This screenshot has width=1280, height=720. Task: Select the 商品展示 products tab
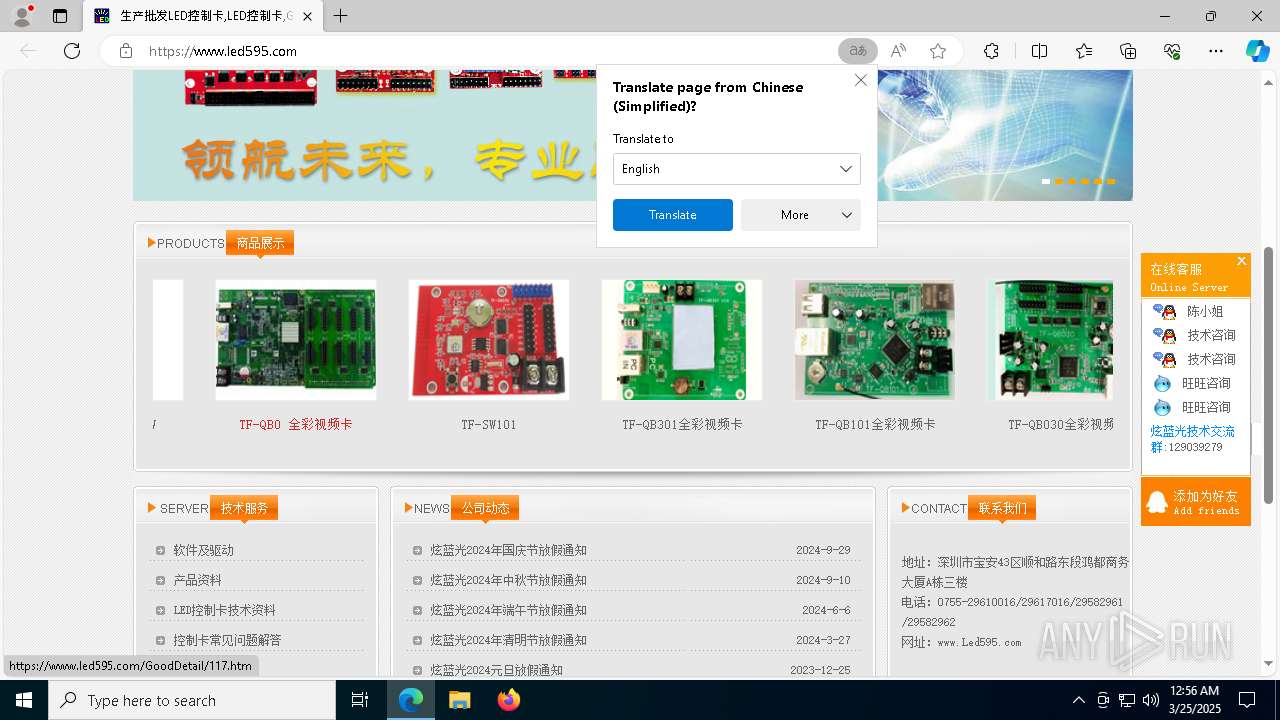tap(260, 243)
